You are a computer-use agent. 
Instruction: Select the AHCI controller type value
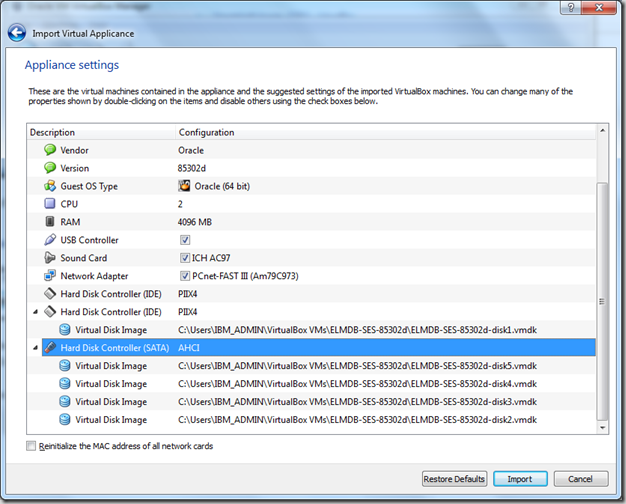pyautogui.click(x=189, y=348)
